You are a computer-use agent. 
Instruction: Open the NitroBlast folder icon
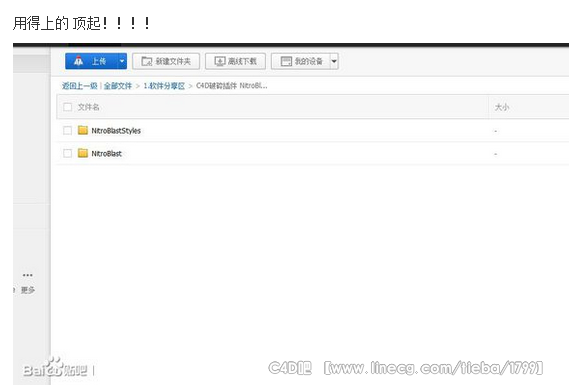pos(83,153)
